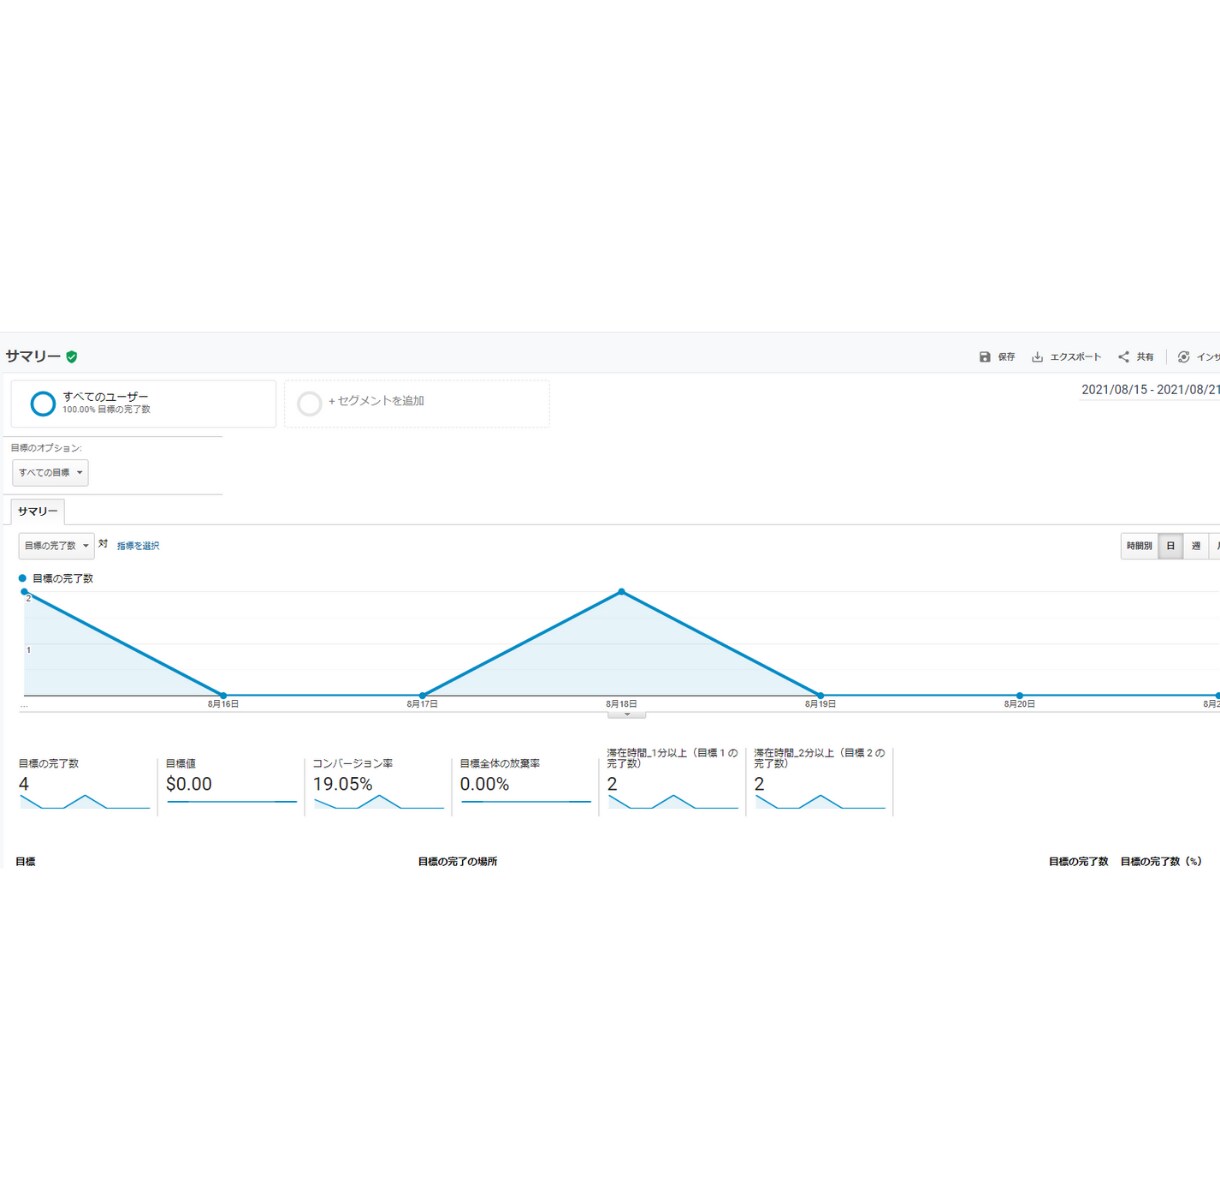Click the 8月20日 data point on chart
This screenshot has width=1220, height=1200.
[x=1020, y=695]
